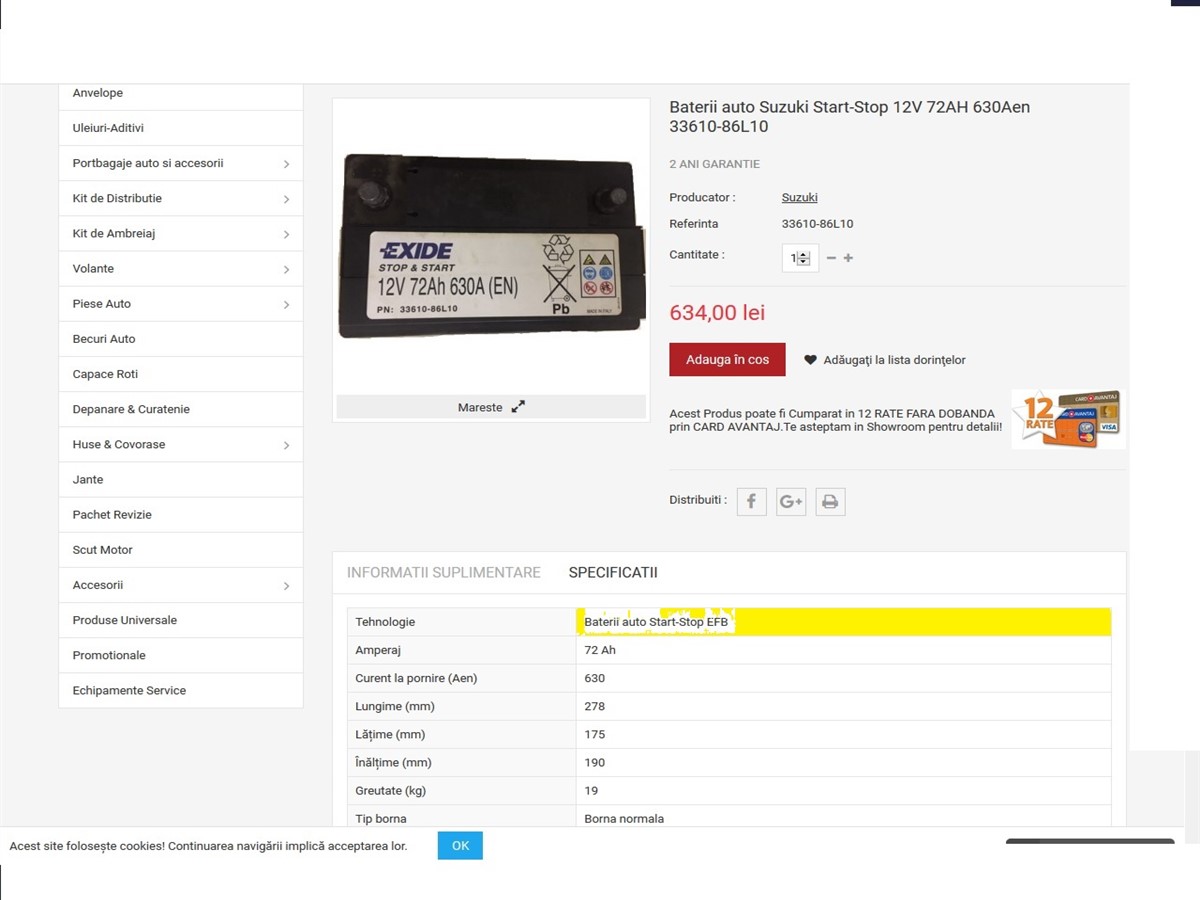Open the Capace Roti category

tap(105, 374)
